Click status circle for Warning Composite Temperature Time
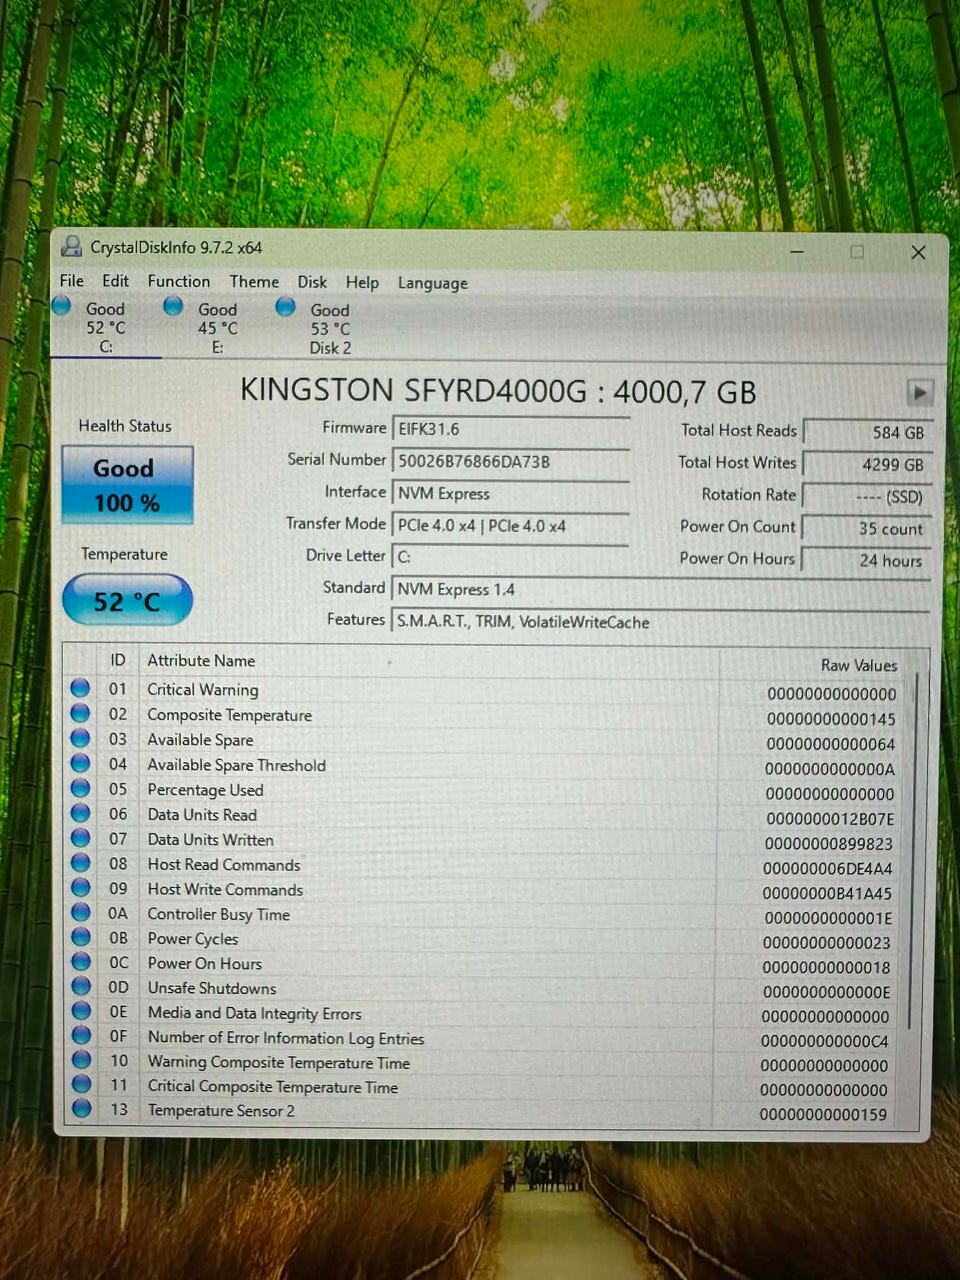The width and height of the screenshot is (960, 1280). click(x=81, y=1059)
